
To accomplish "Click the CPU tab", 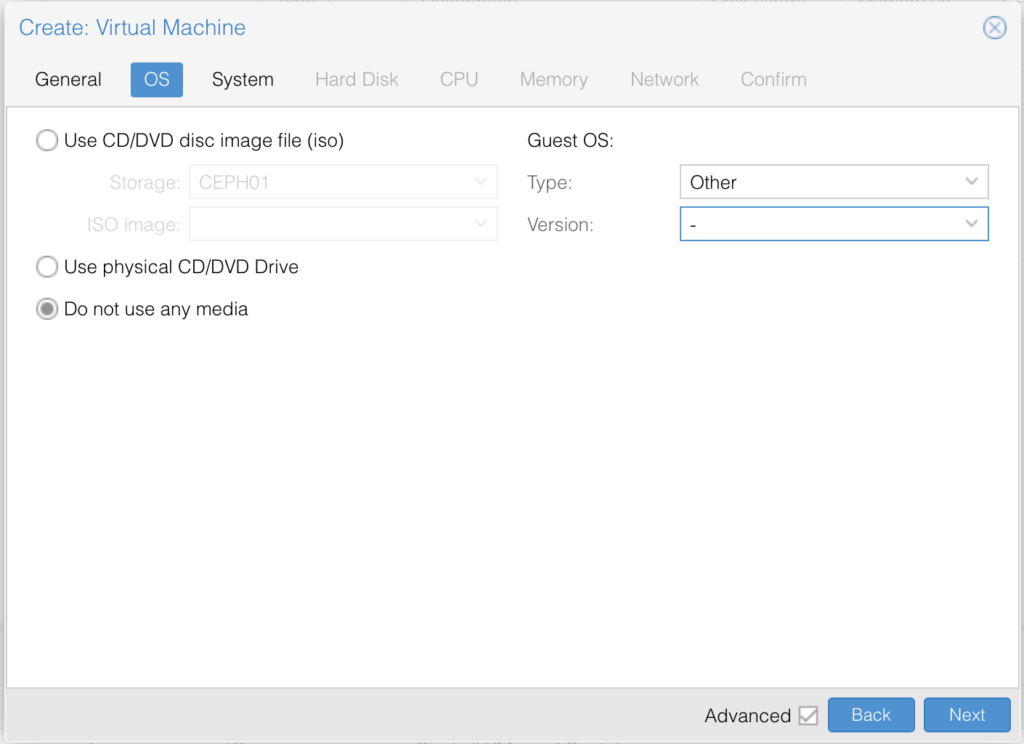I will 459,80.
